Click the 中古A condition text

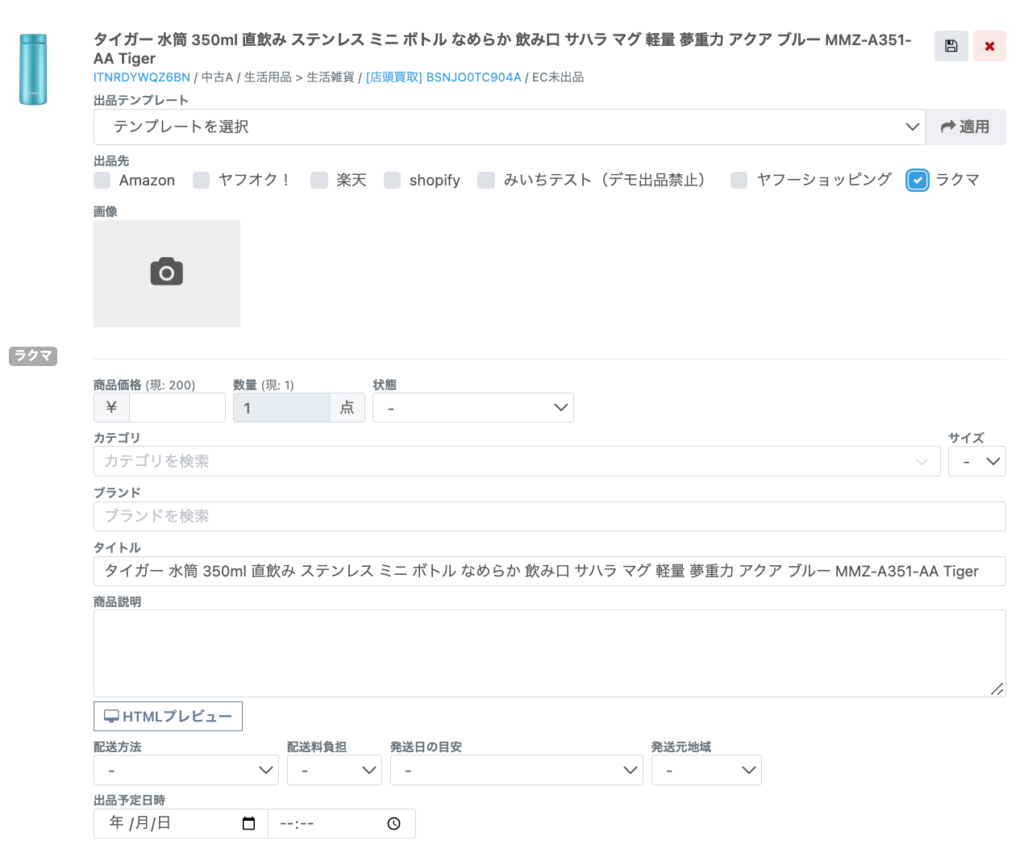tap(217, 77)
